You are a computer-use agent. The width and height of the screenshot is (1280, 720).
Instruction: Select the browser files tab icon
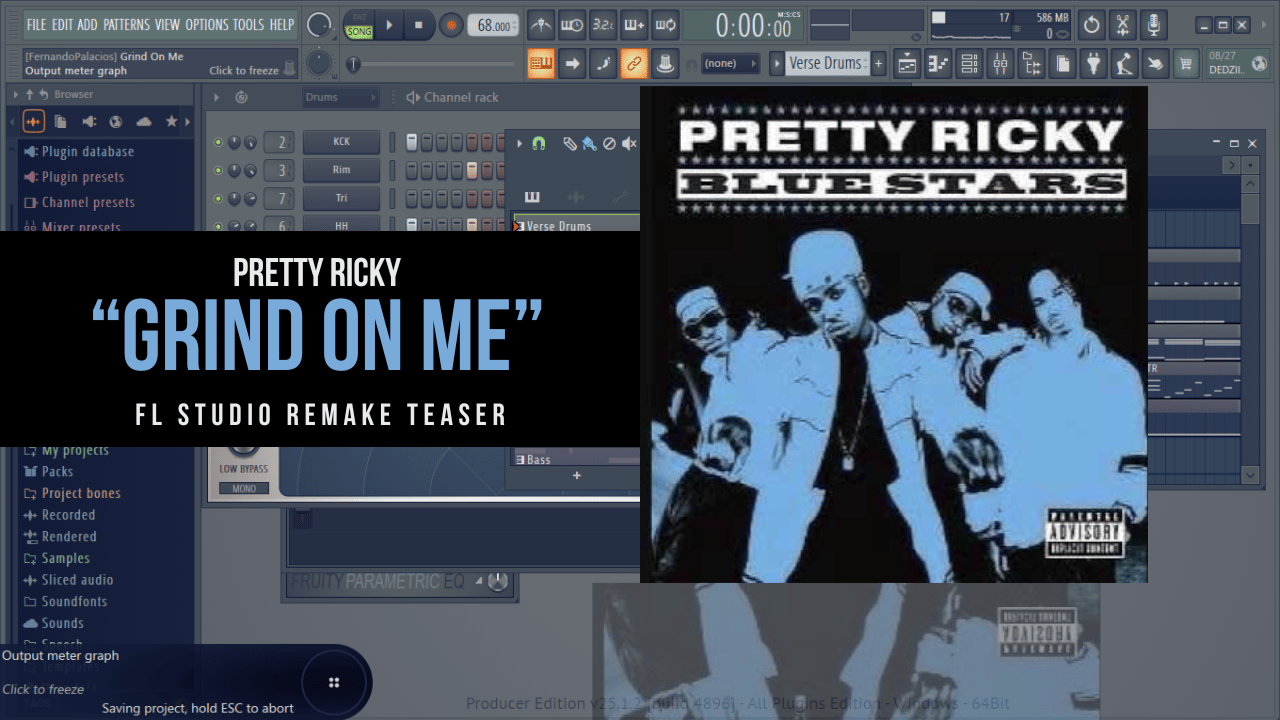coord(61,122)
